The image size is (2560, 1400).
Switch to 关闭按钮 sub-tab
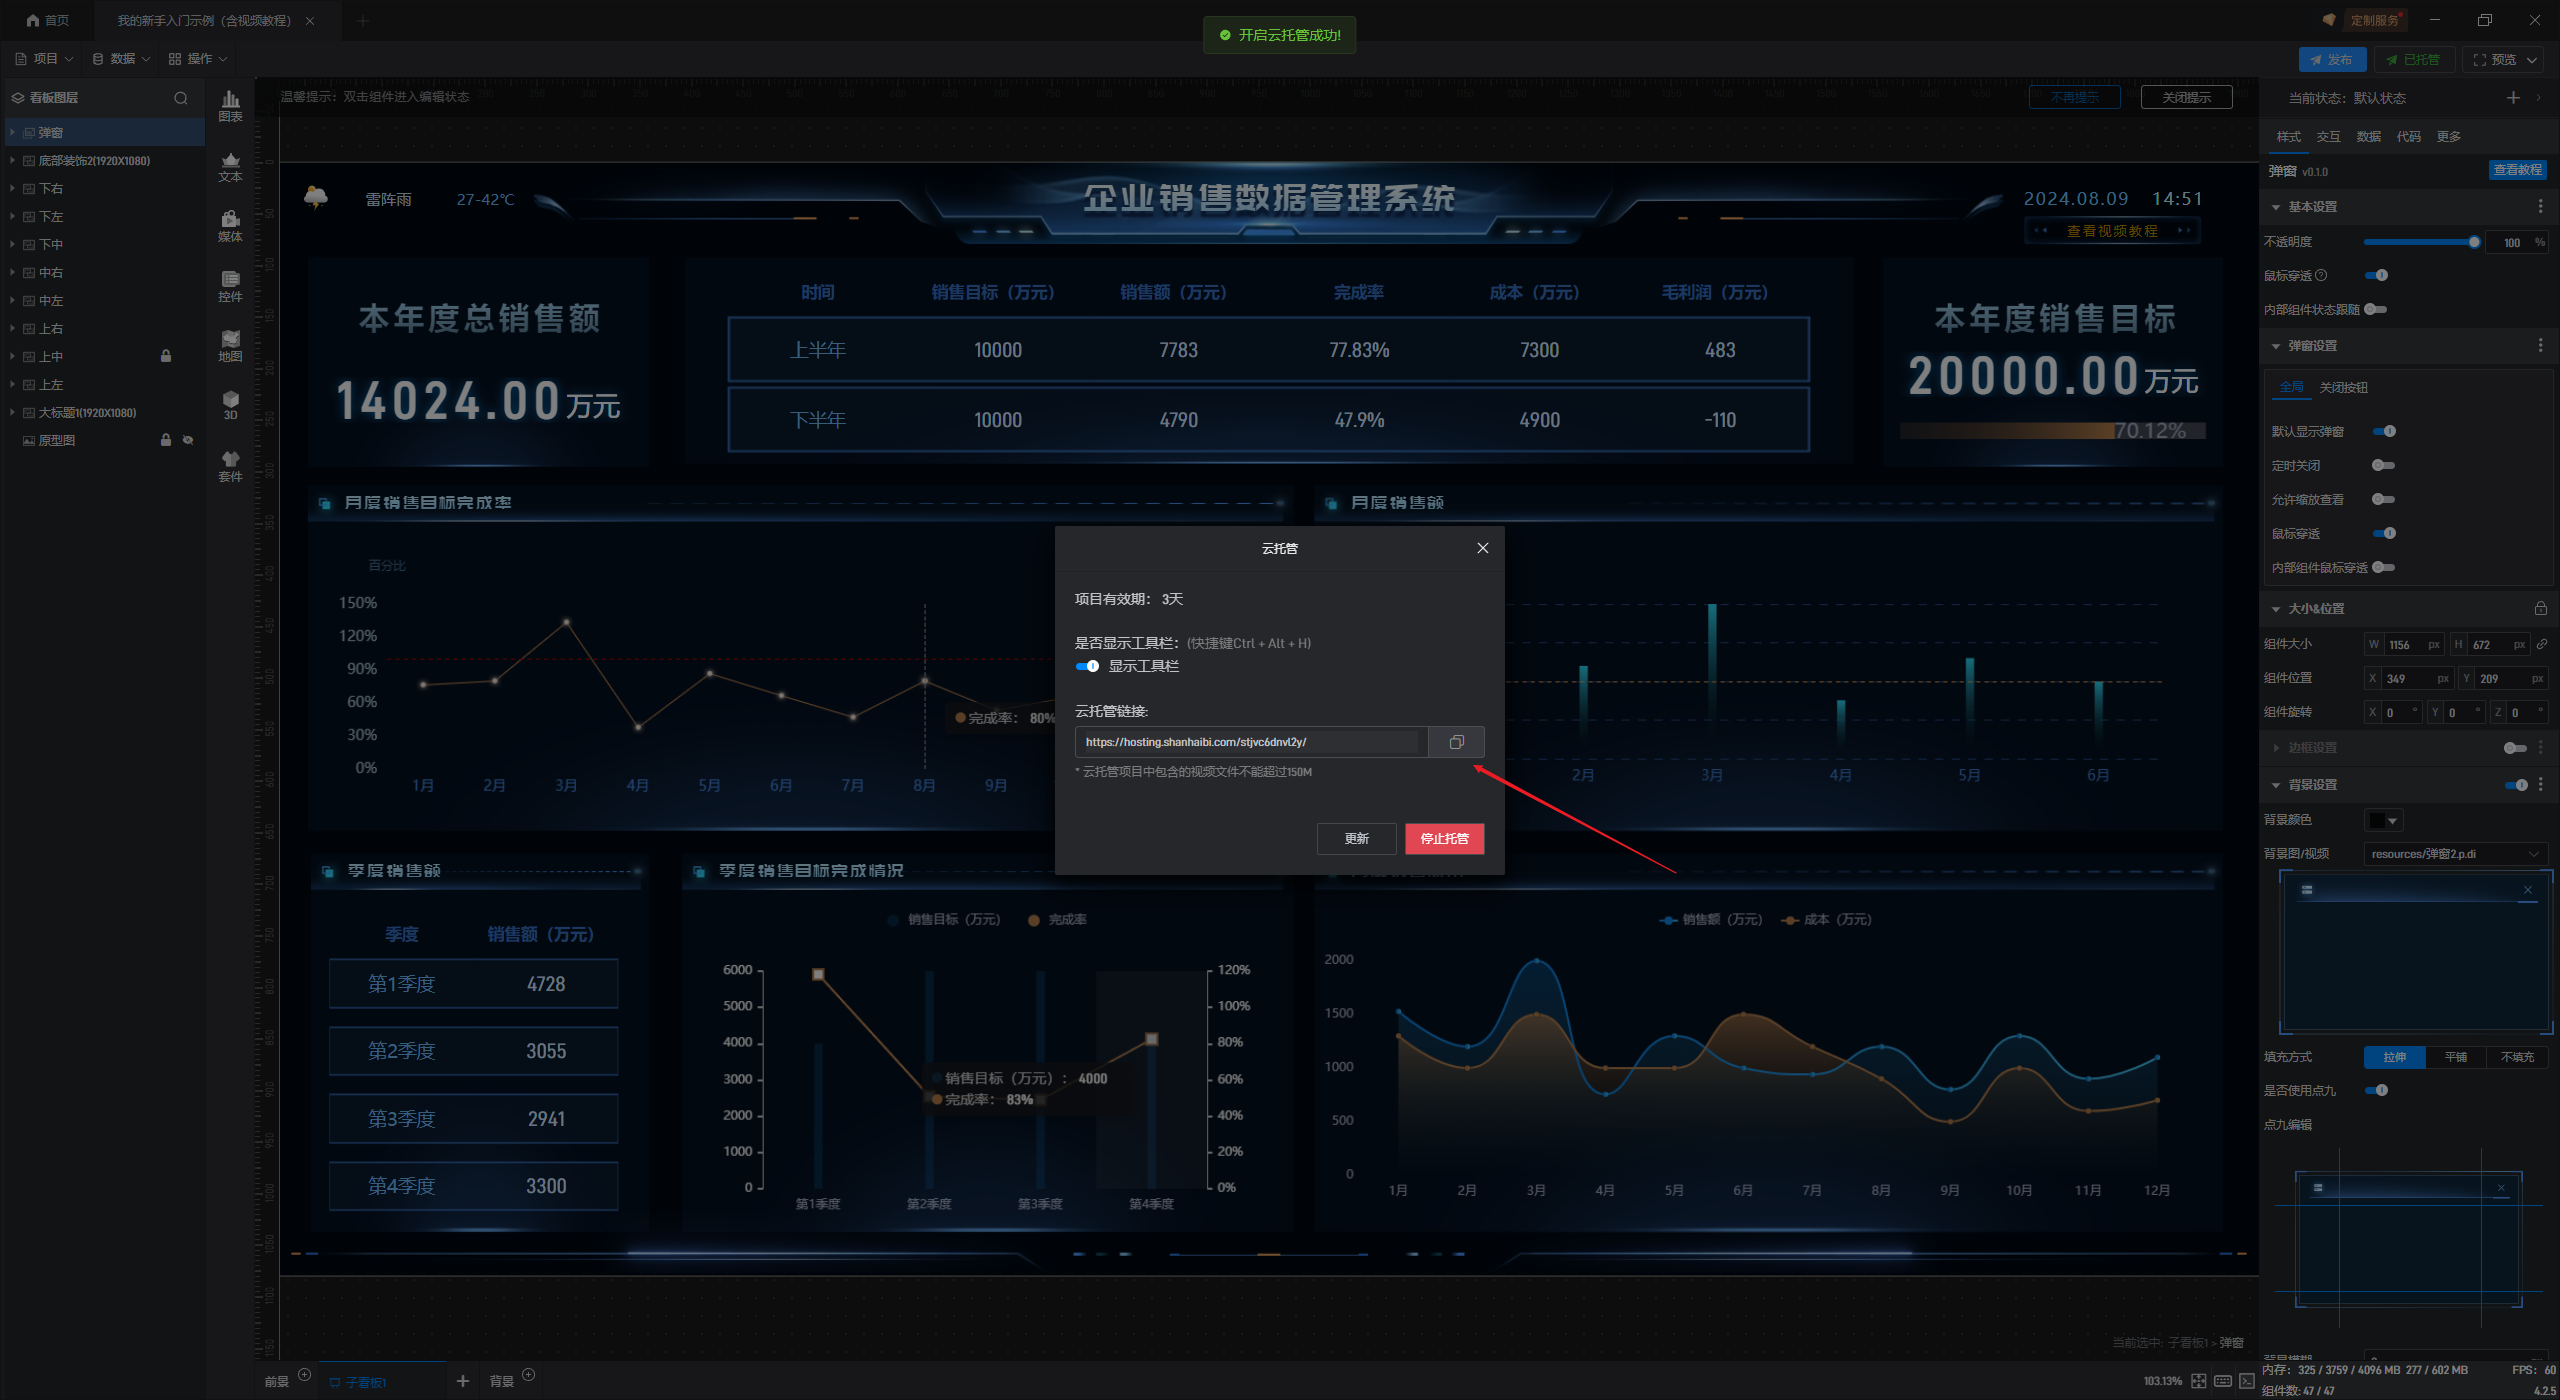pyautogui.click(x=2343, y=387)
